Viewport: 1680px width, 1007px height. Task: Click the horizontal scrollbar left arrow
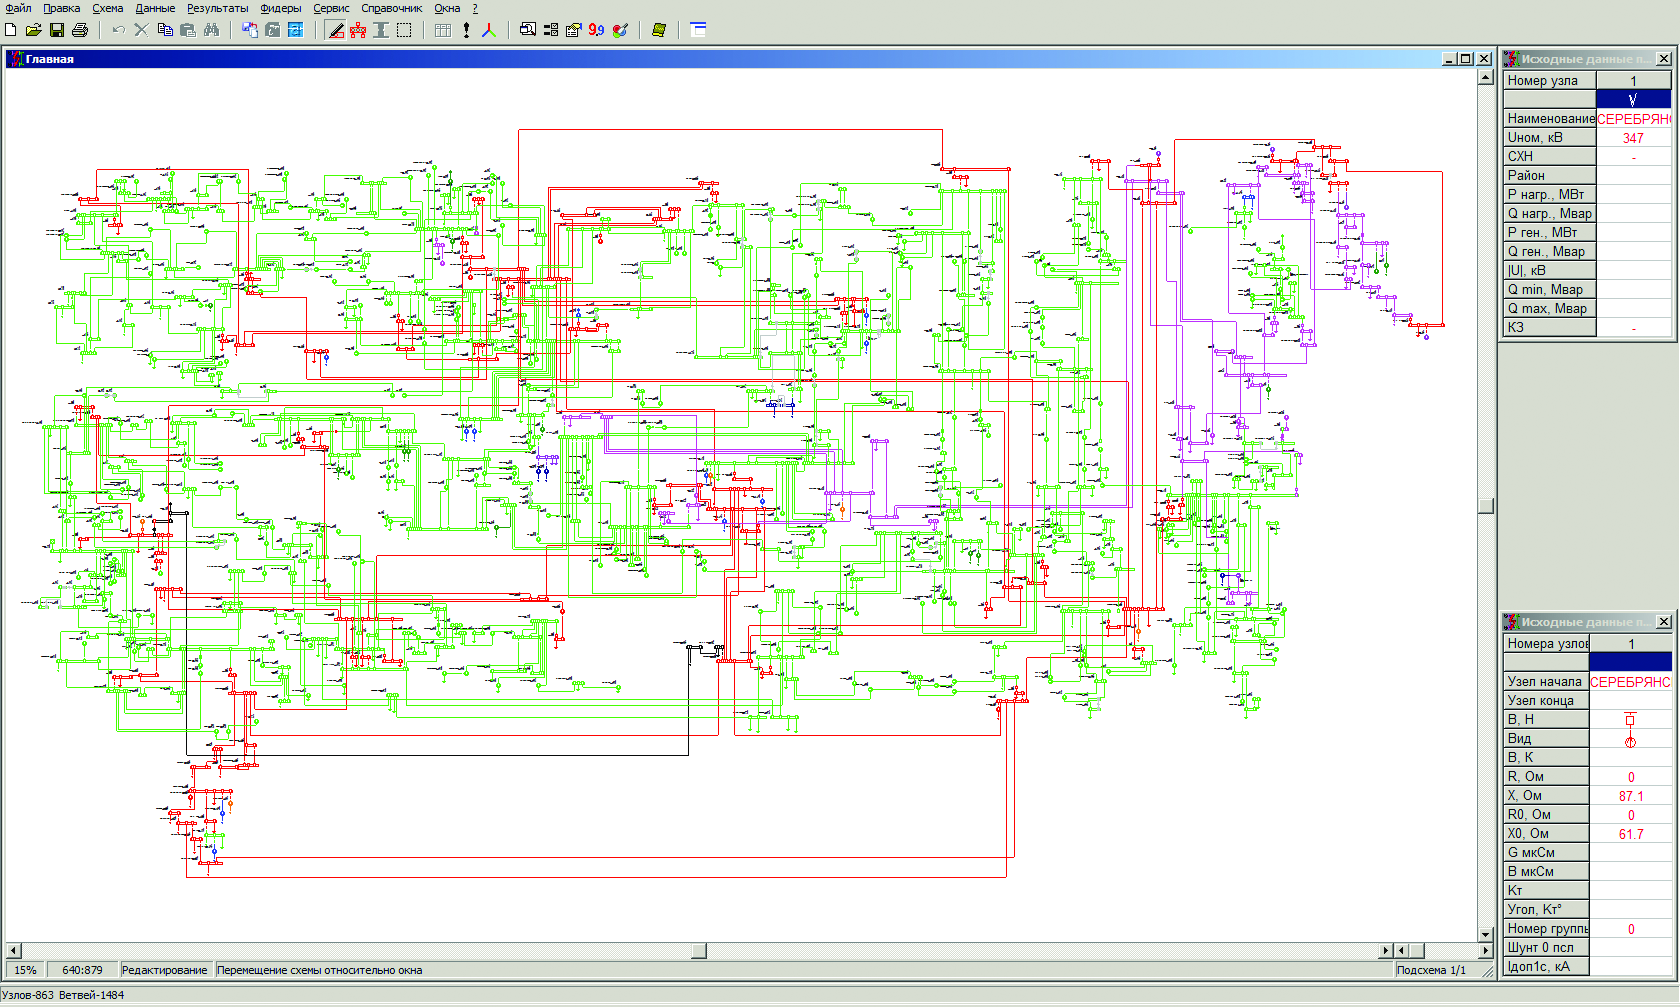12,950
